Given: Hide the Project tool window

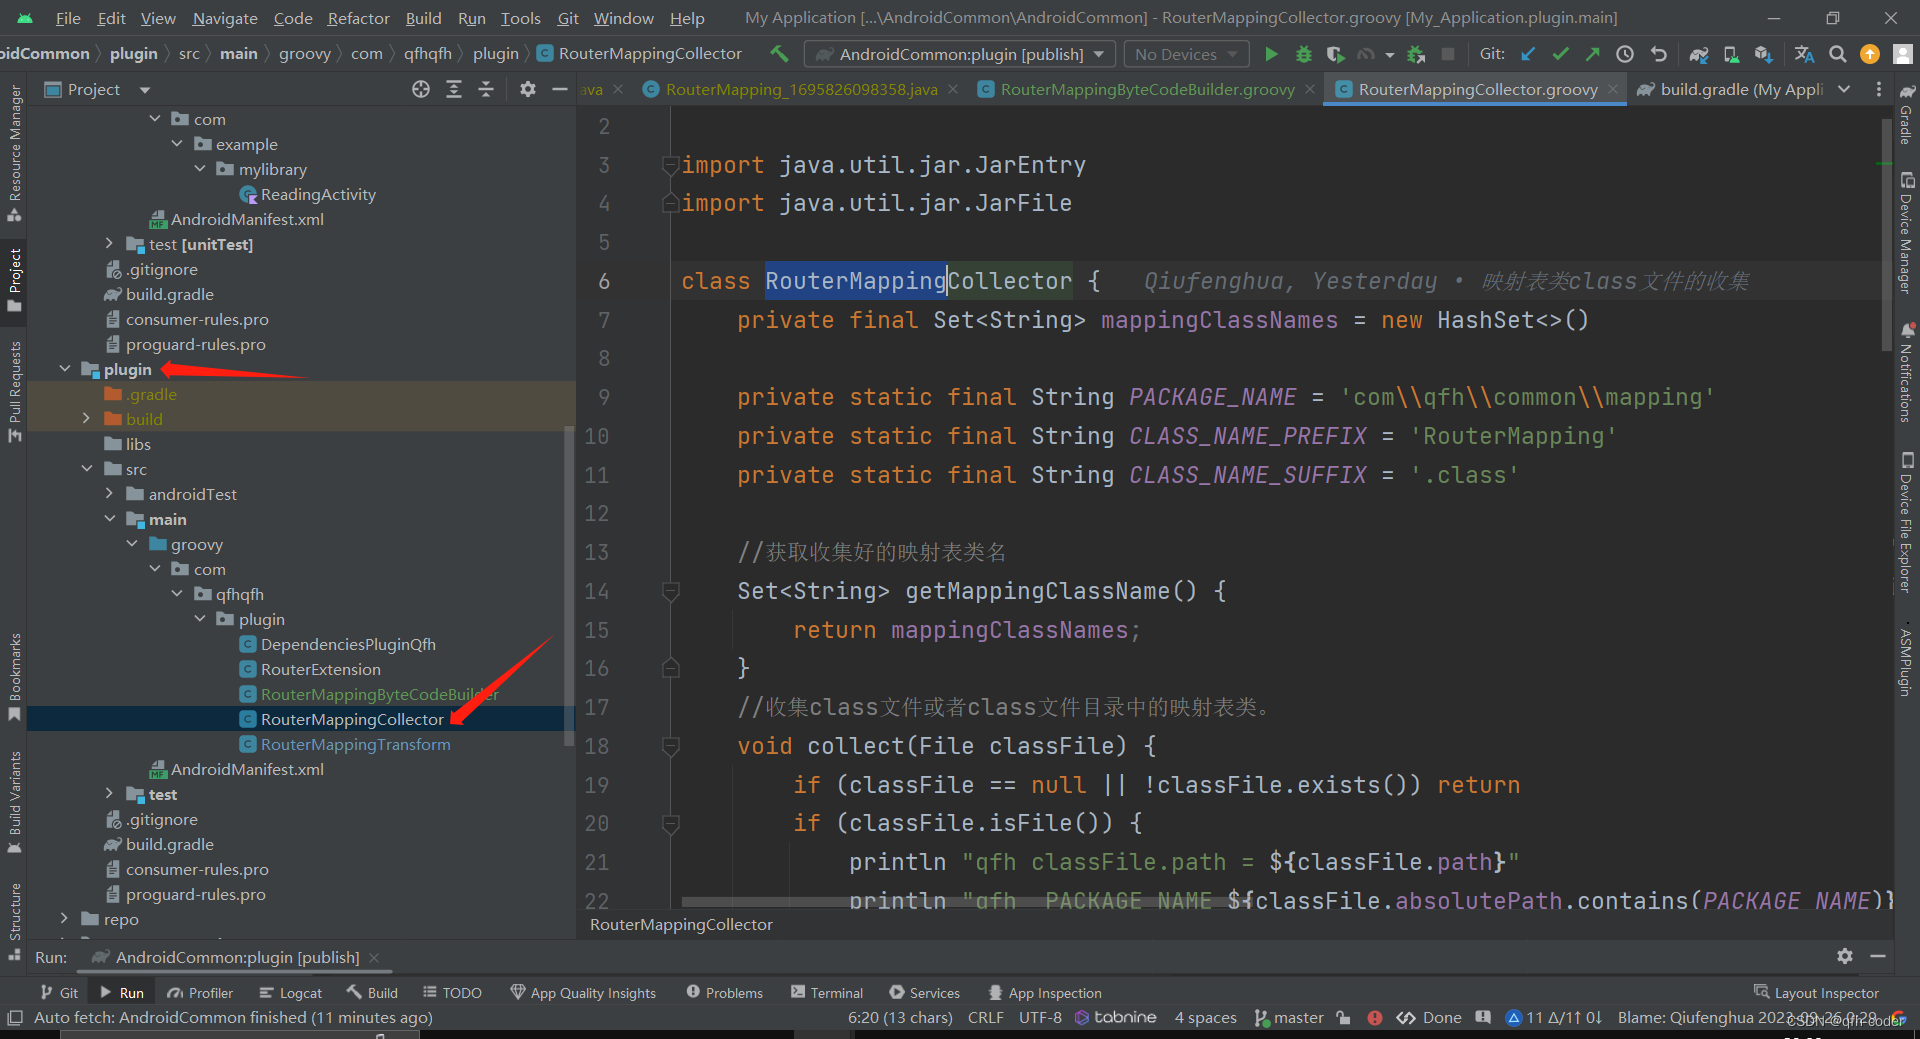Looking at the screenshot, I should (x=560, y=89).
